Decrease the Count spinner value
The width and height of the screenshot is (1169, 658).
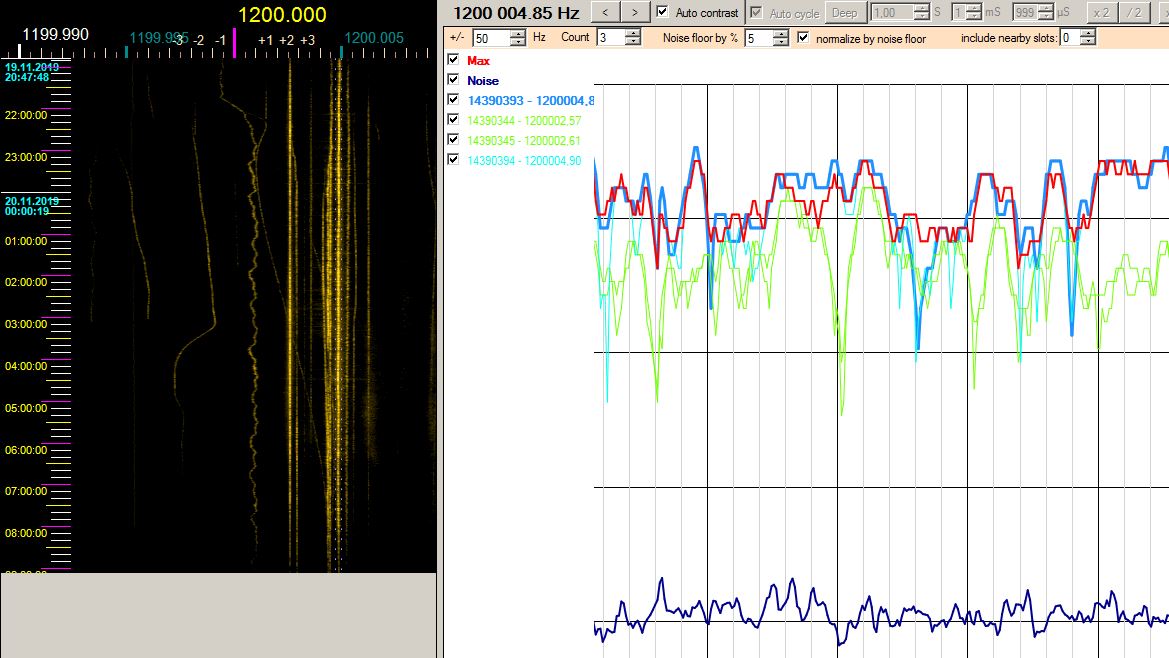point(632,42)
